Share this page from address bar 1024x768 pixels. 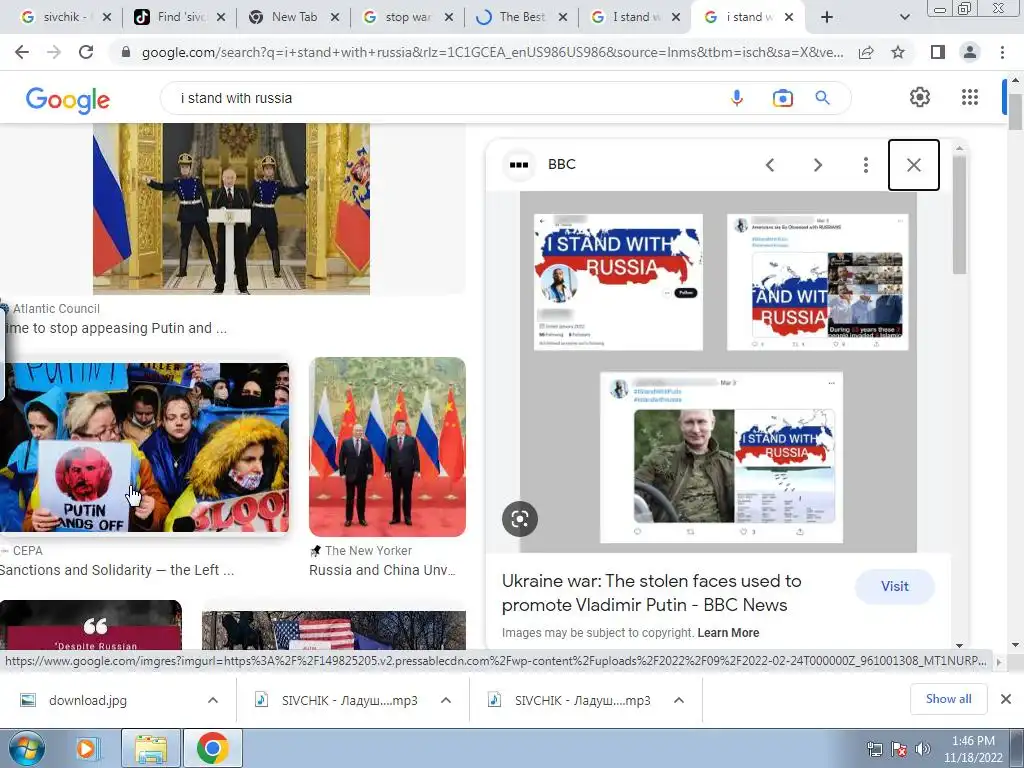coord(866,52)
